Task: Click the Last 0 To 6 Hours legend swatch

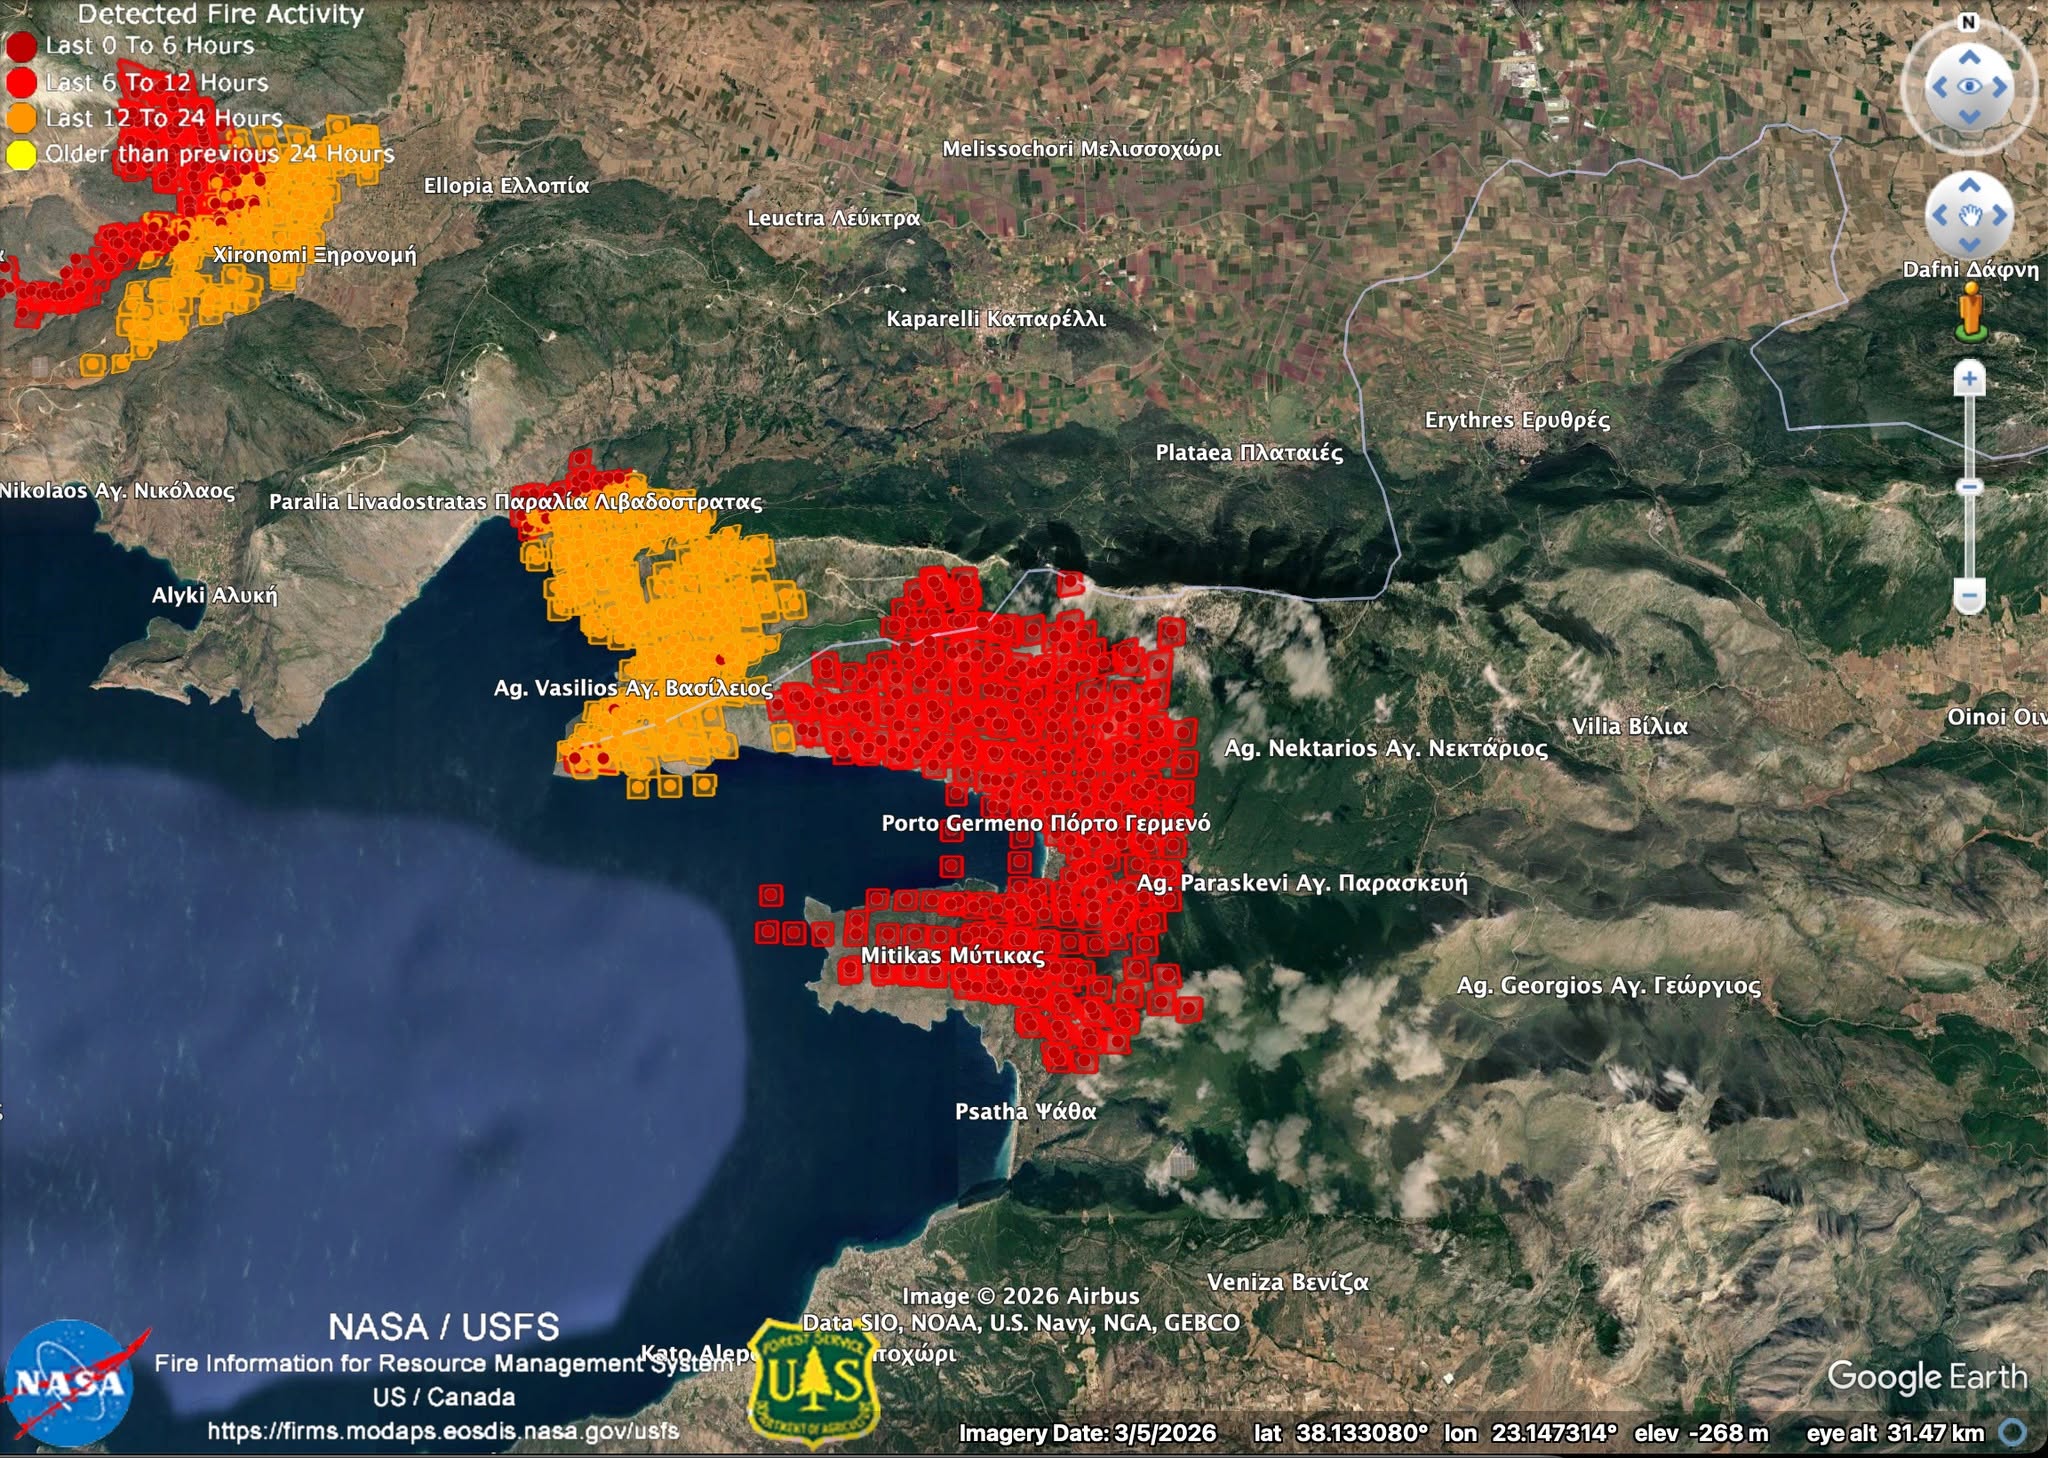Action: coord(21,46)
